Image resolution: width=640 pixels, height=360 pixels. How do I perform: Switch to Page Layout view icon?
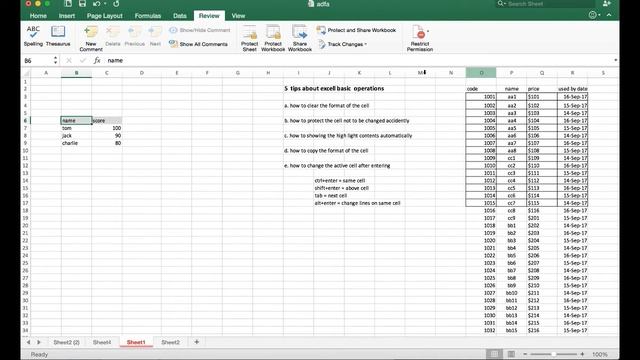tap(511, 354)
